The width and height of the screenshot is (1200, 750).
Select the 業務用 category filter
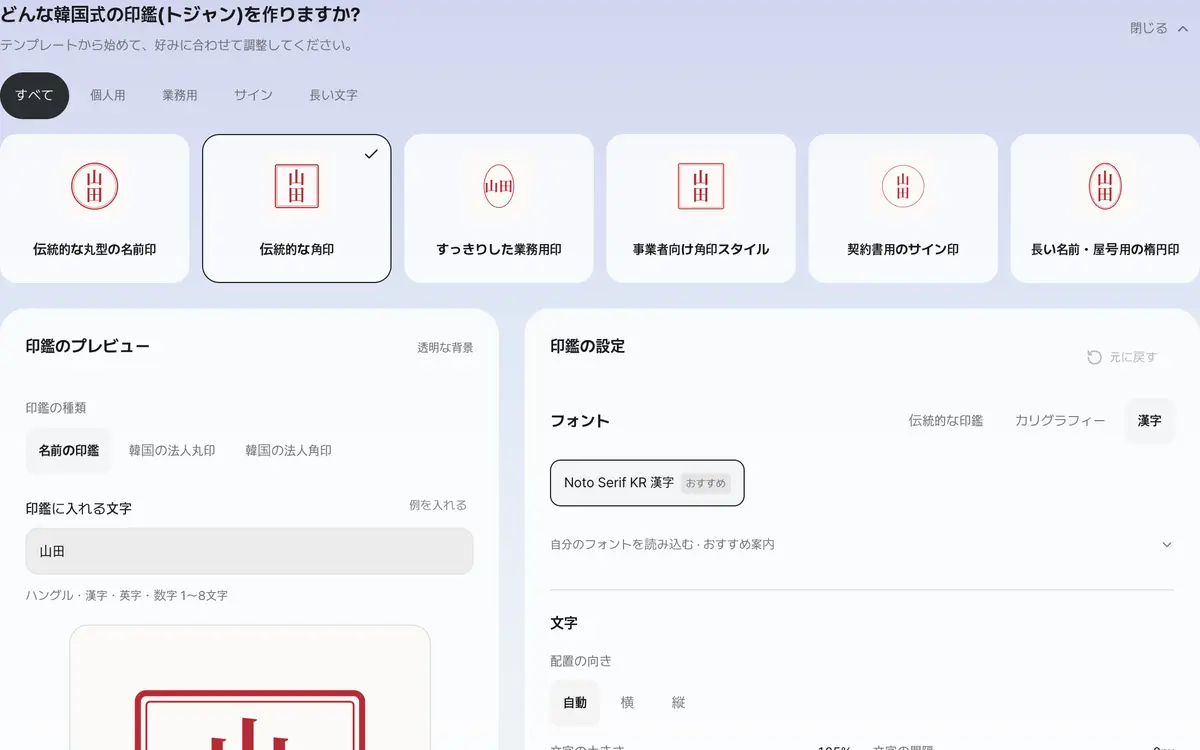click(180, 95)
